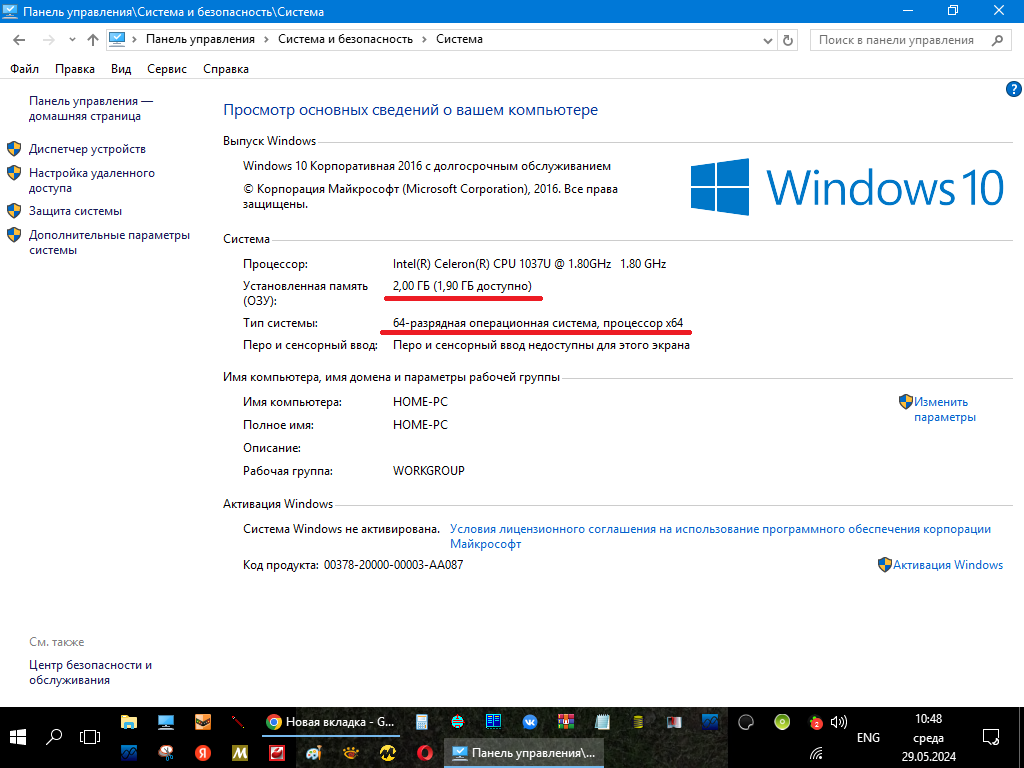Screen dimensions: 1024x768
Task: Click the taskbar search icon
Action: (54, 738)
